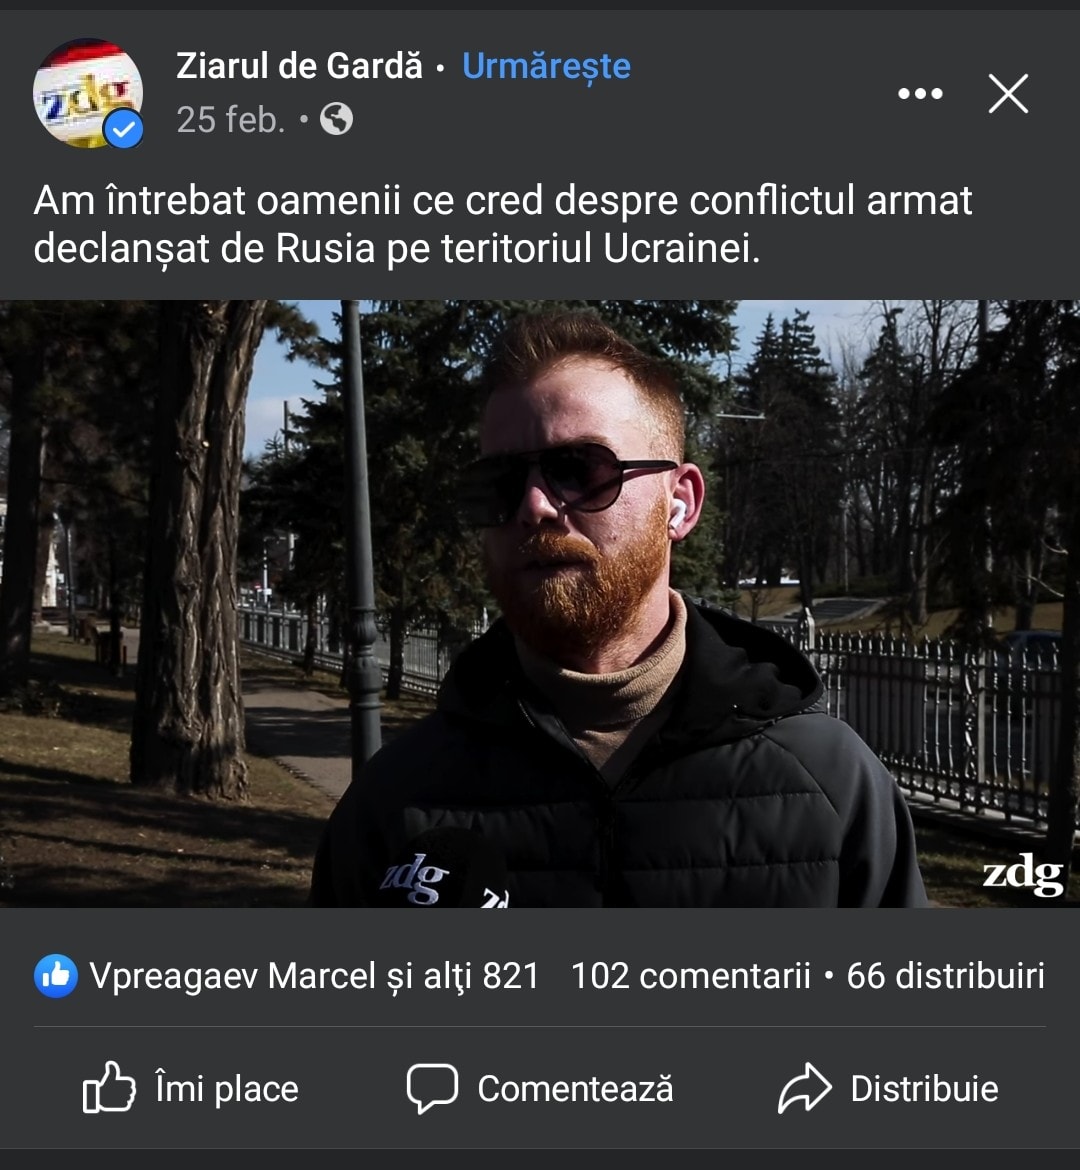This screenshot has height=1170, width=1080.
Task: View the 102 comentarii comments list
Action: [690, 976]
